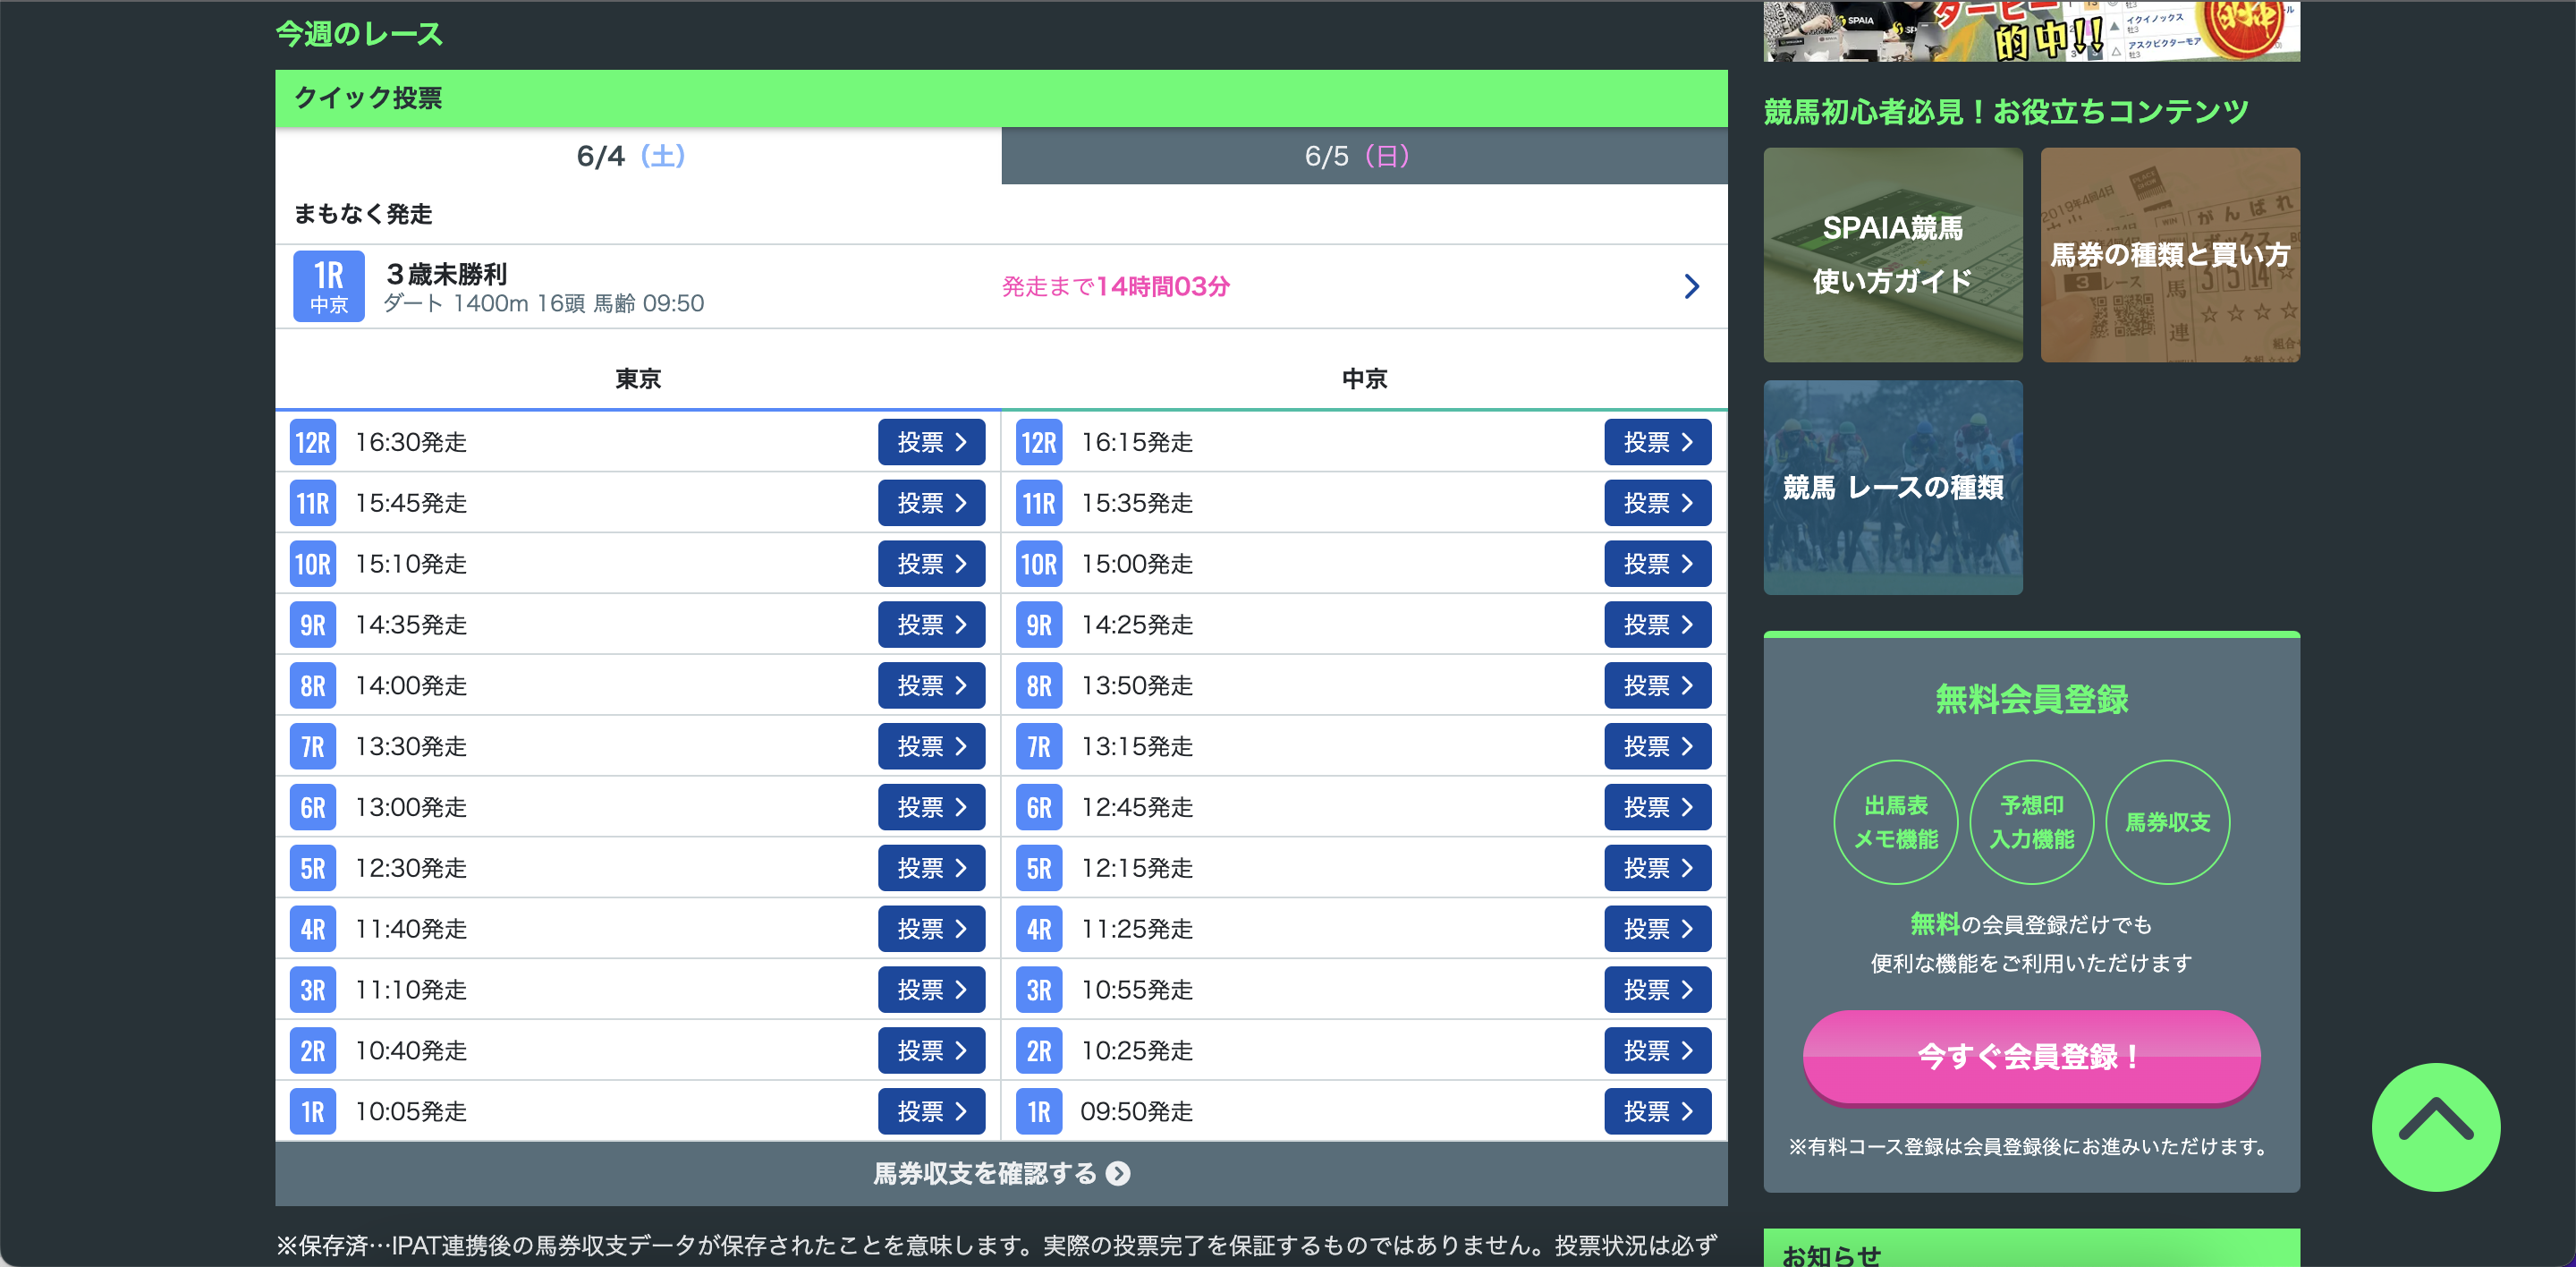
Task: Vote on 中京 9R 14:25 race
Action: pos(1658,625)
